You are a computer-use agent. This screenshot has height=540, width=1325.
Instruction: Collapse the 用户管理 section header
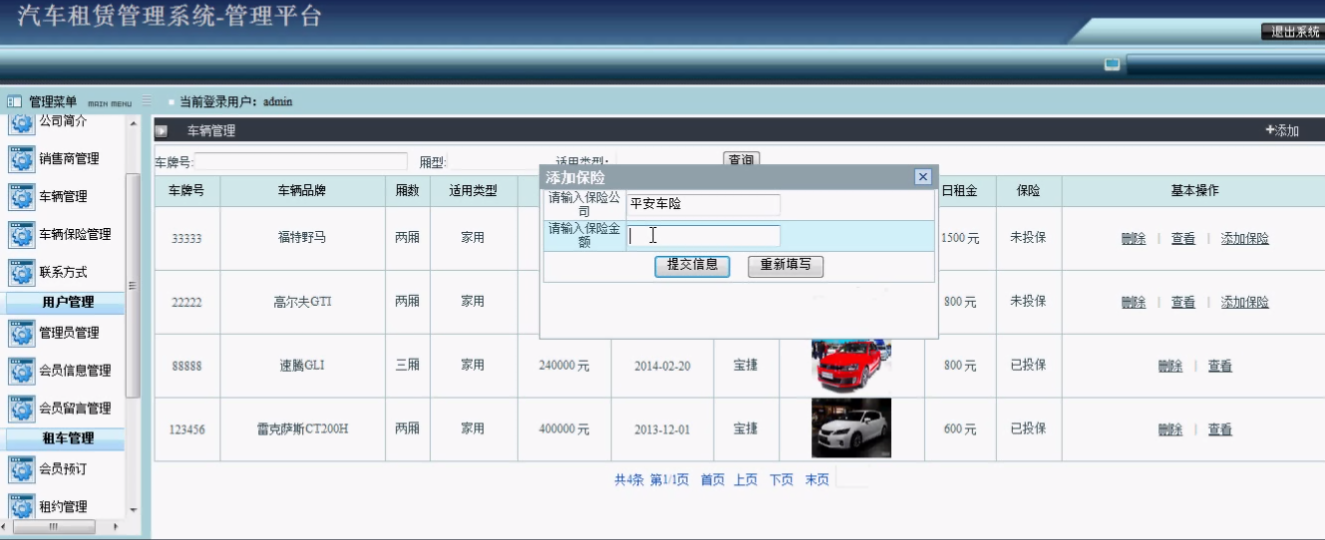pos(67,302)
